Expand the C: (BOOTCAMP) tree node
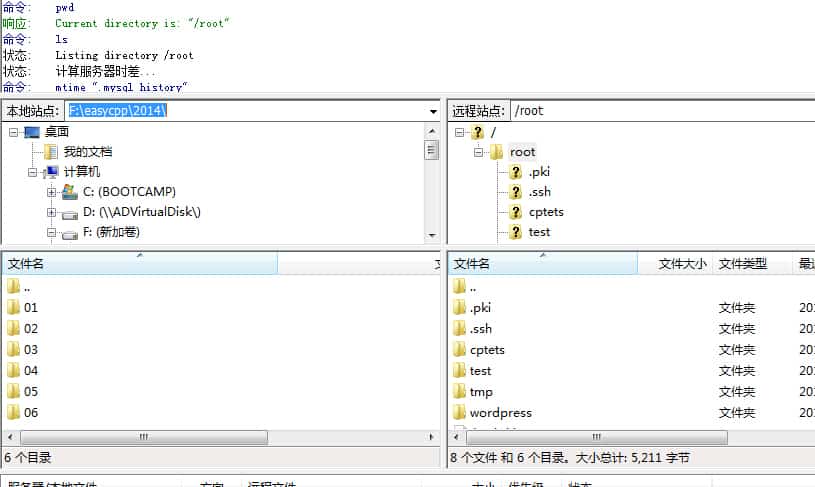815x487 pixels. pos(51,192)
